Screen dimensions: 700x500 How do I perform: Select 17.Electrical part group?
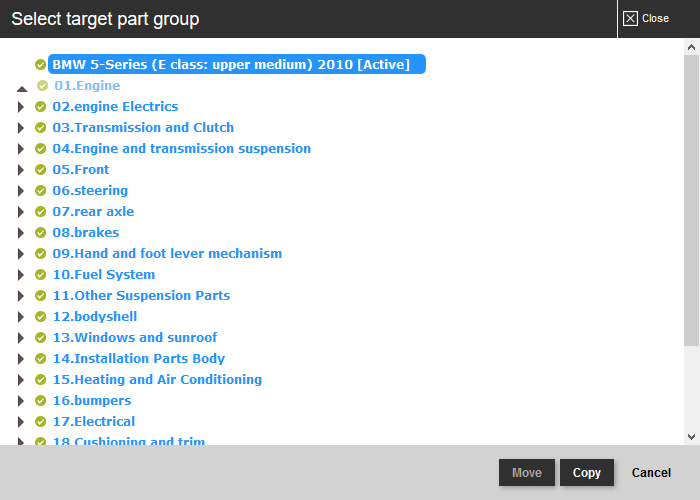93,421
